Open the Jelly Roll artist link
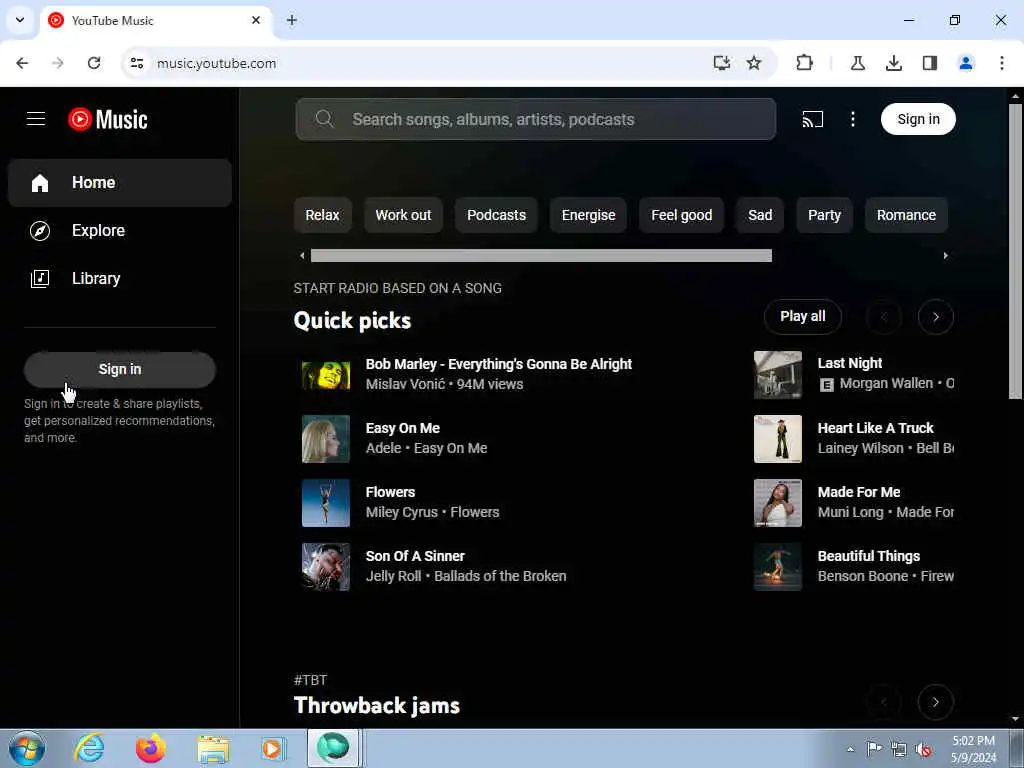Image resolution: width=1024 pixels, height=768 pixels. click(393, 576)
